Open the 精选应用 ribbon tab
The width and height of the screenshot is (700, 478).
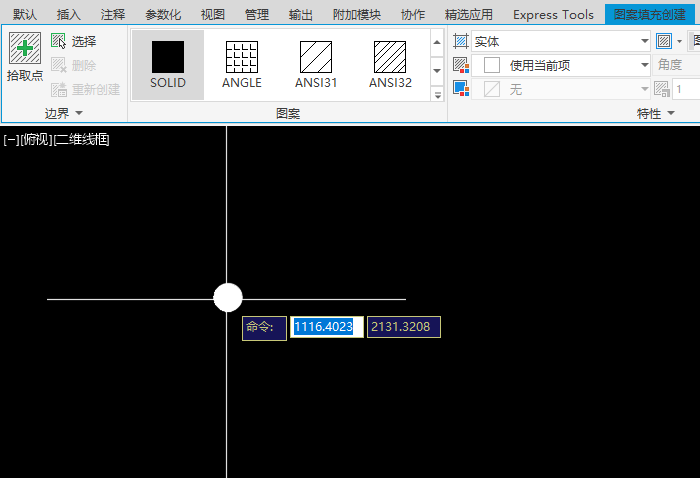point(469,15)
